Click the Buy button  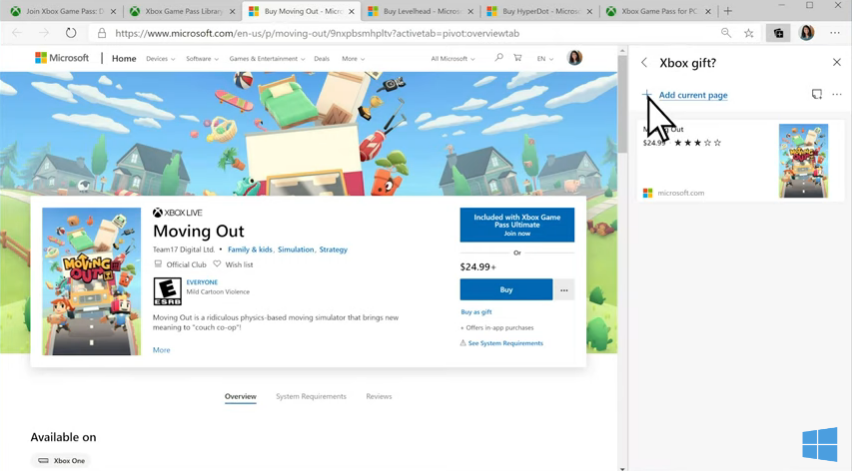[506, 290]
